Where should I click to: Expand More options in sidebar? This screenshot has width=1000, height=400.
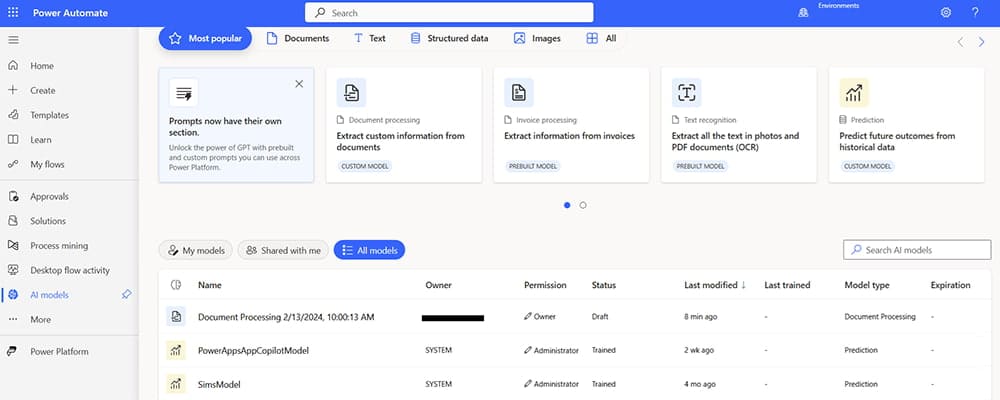[x=39, y=320]
